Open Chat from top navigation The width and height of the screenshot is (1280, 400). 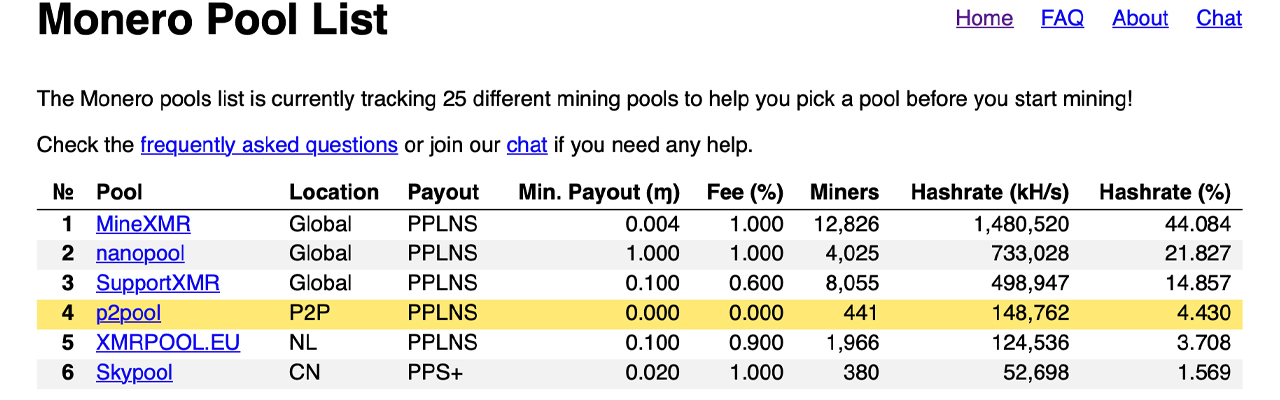(1219, 18)
